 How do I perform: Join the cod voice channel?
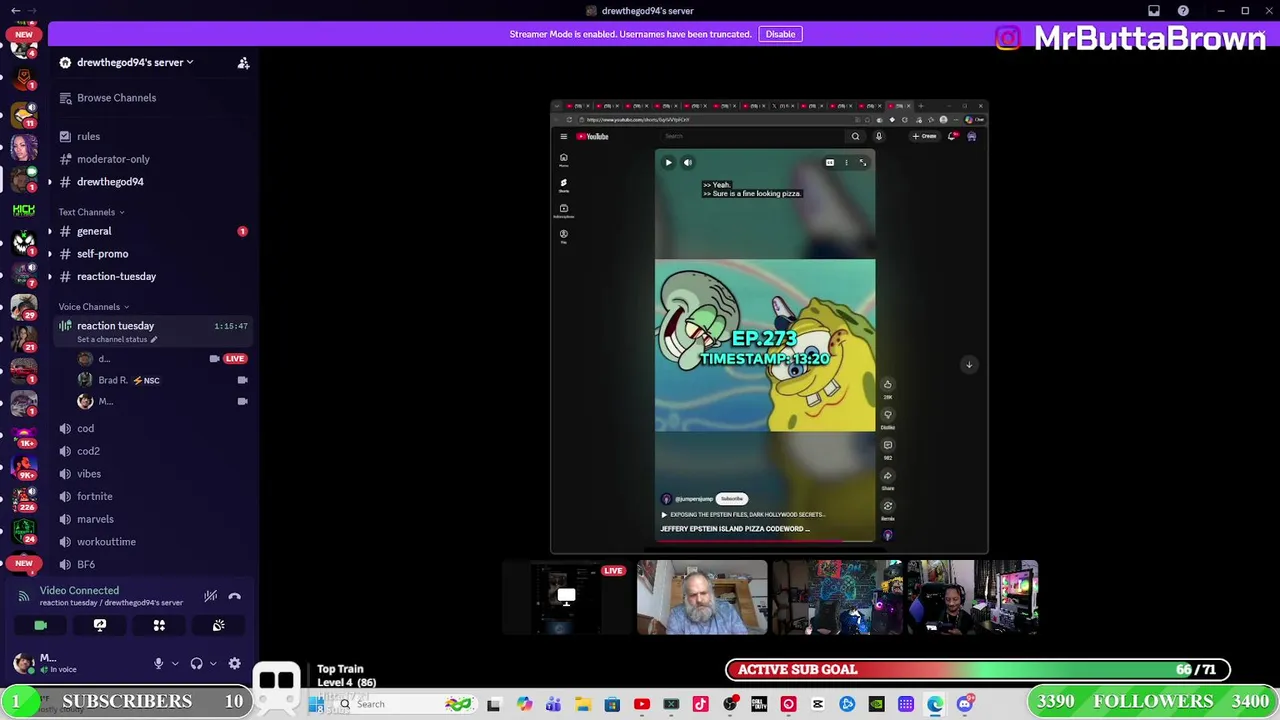click(x=85, y=428)
